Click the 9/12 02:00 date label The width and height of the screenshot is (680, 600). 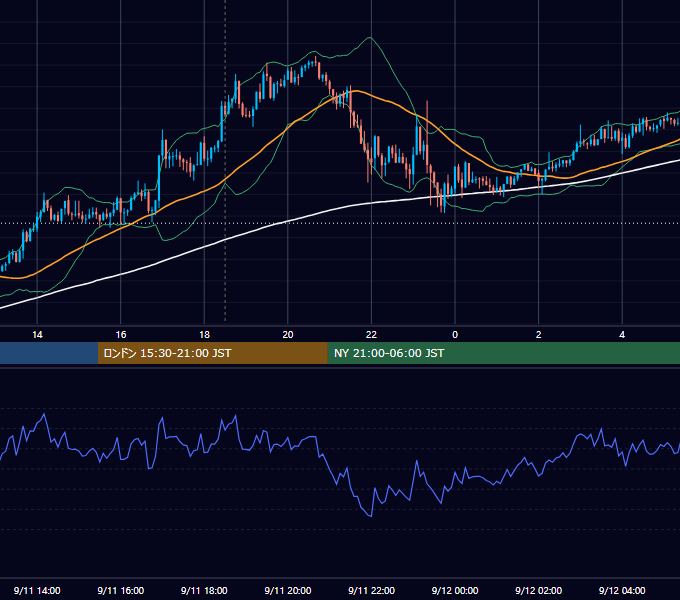[x=539, y=590]
